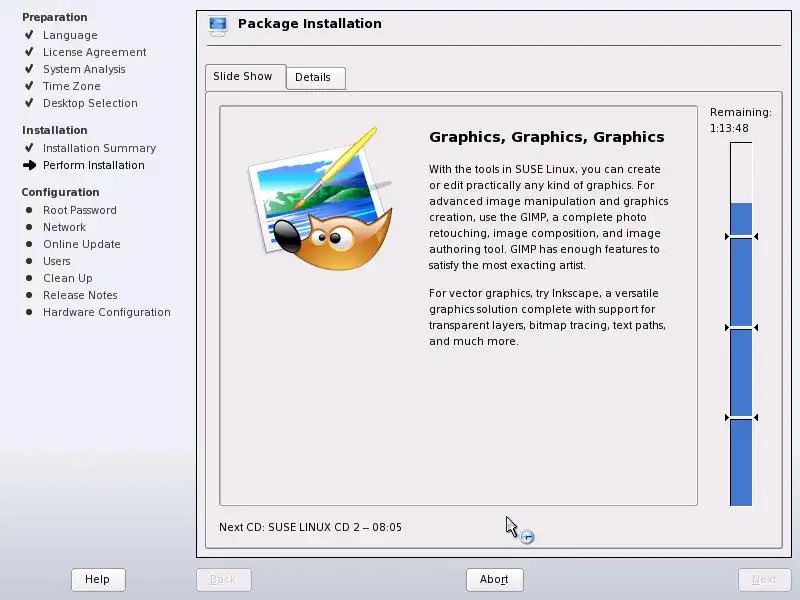The image size is (800, 600).
Task: Click the arrow icon beside Perform Installation
Action: (x=30, y=165)
